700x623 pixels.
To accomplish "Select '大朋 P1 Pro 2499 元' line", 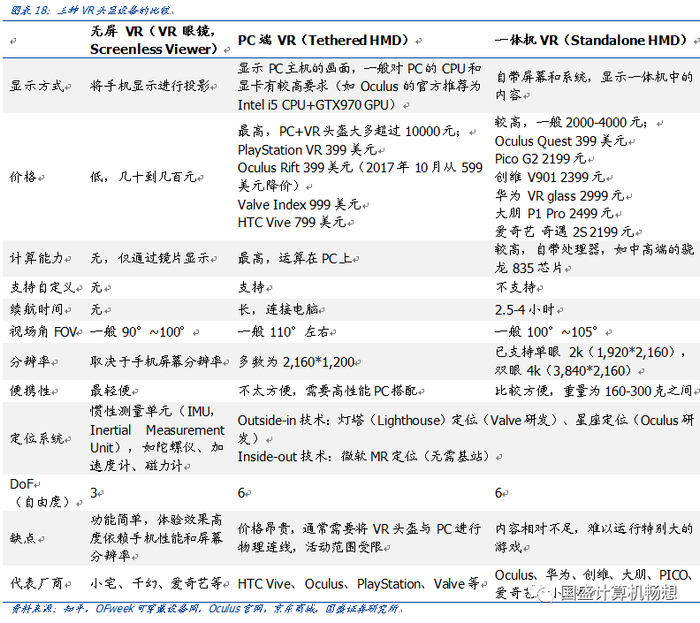I will pos(554,213).
